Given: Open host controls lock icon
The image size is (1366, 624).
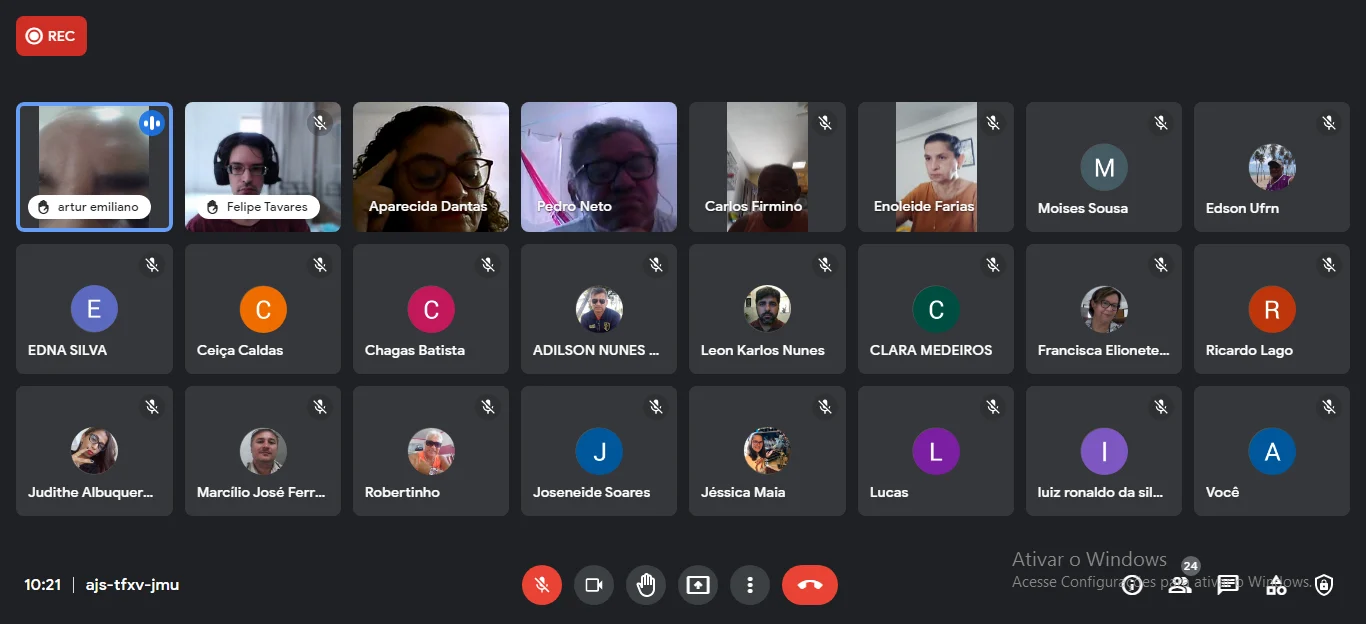Looking at the screenshot, I should click(1324, 585).
